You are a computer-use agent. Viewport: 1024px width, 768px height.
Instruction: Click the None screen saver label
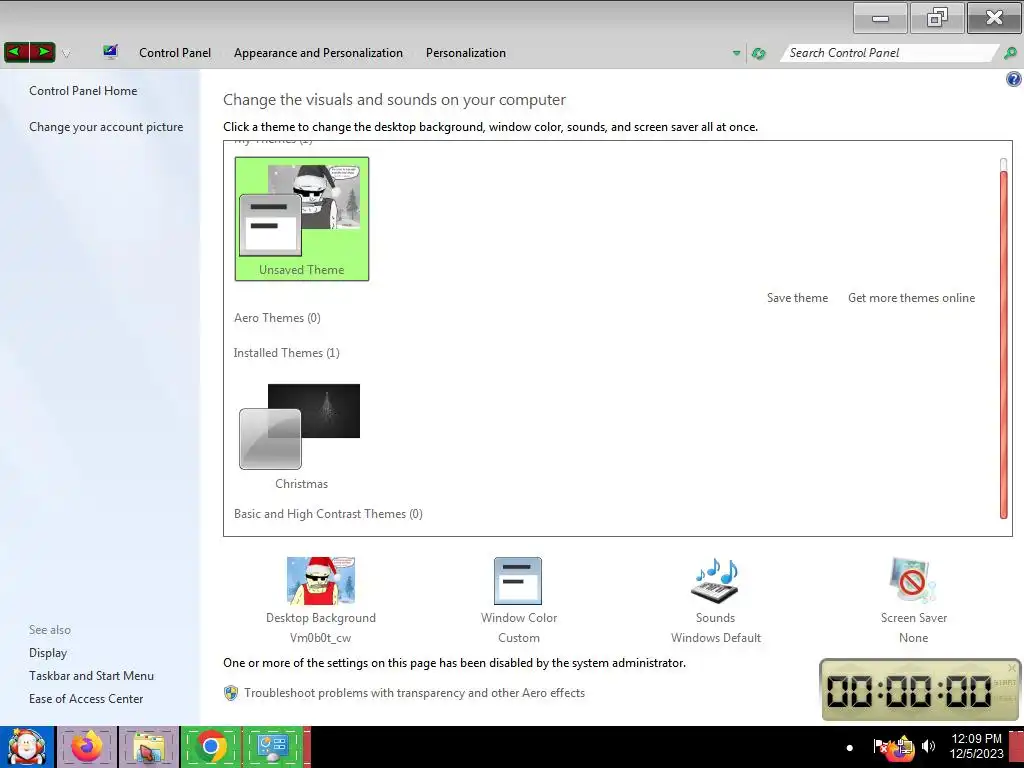coord(913,638)
